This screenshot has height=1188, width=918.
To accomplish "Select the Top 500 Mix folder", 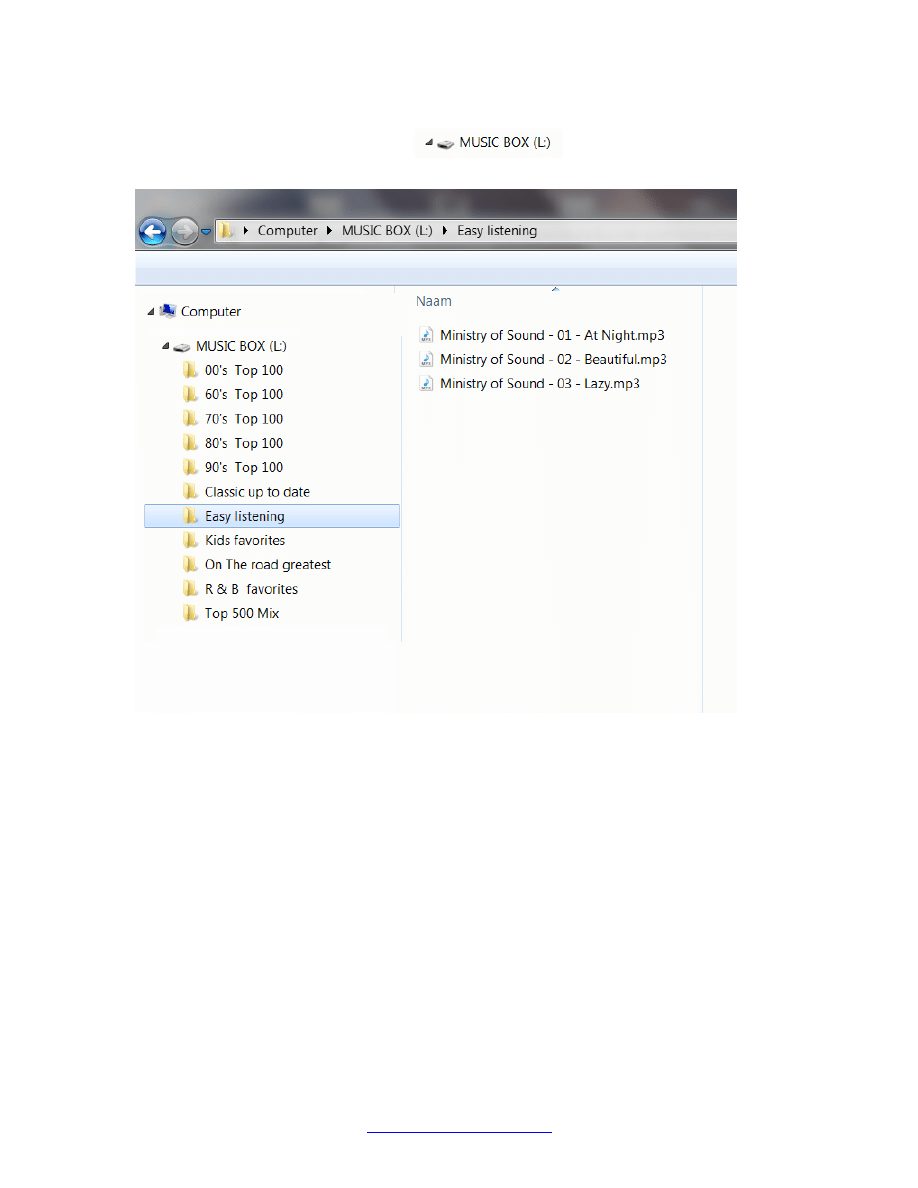I will coord(241,614).
